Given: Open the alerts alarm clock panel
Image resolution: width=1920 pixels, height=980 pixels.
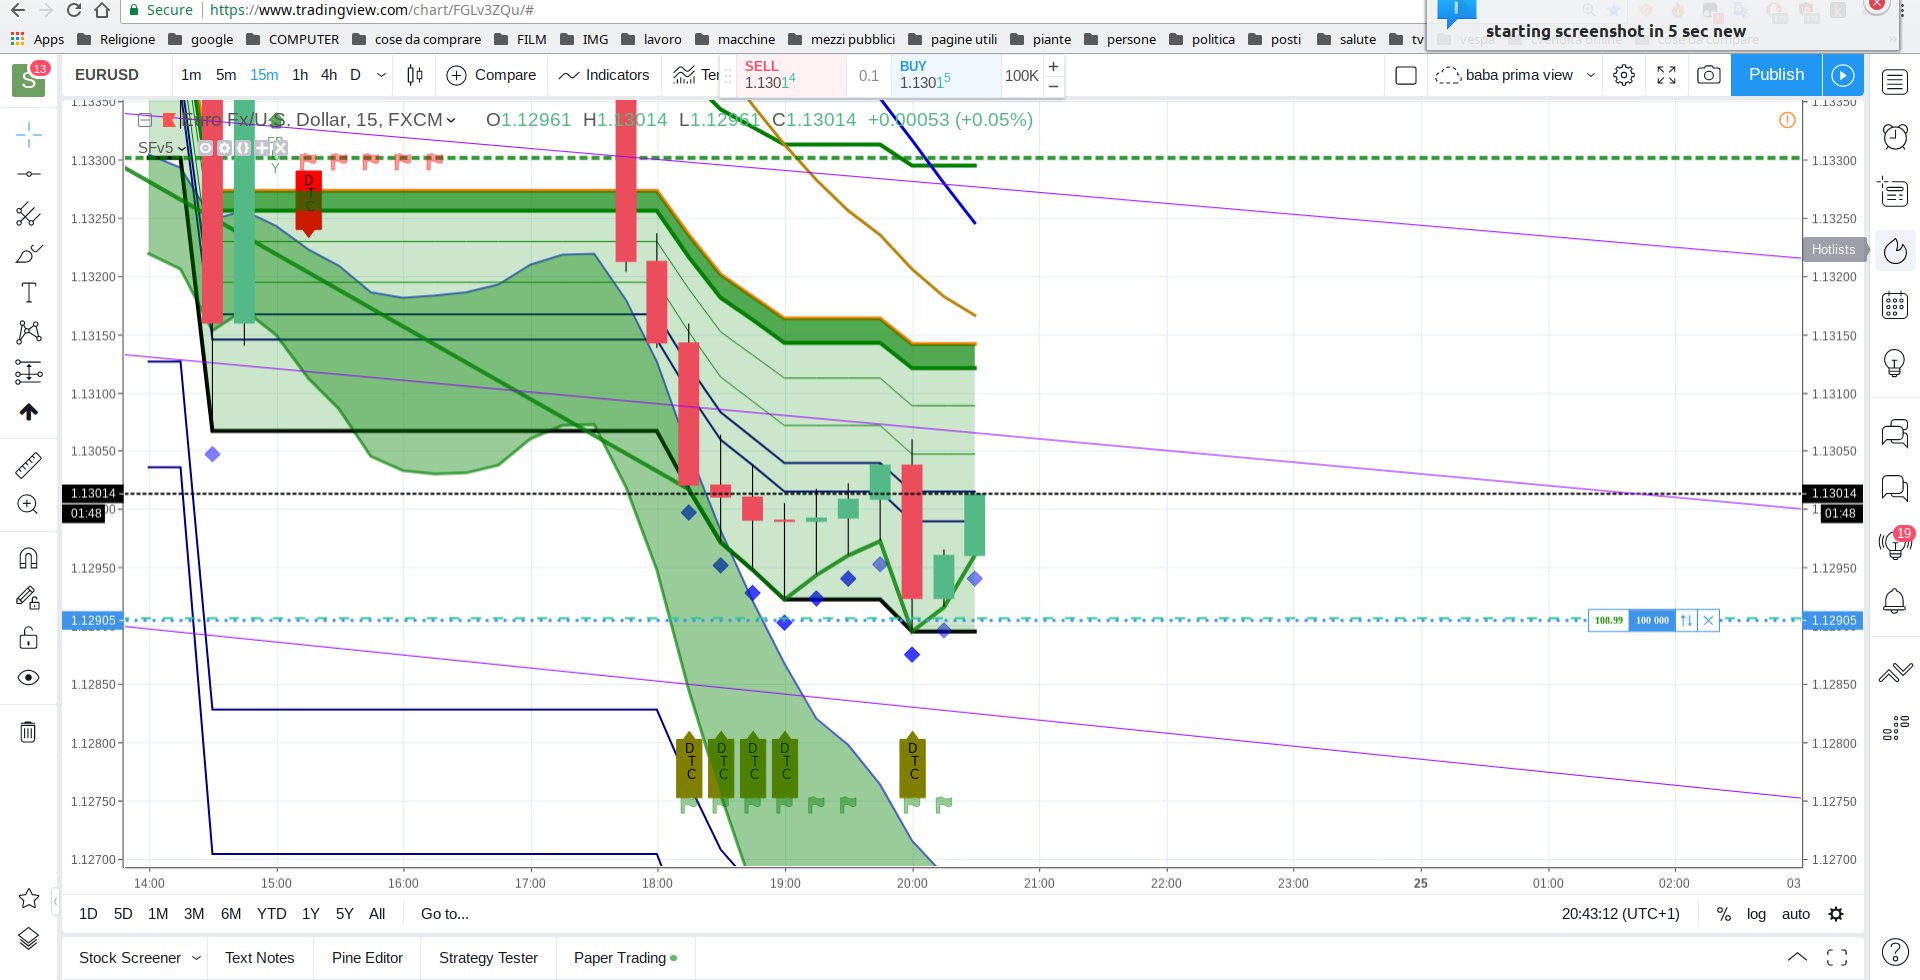Looking at the screenshot, I should (x=1895, y=136).
